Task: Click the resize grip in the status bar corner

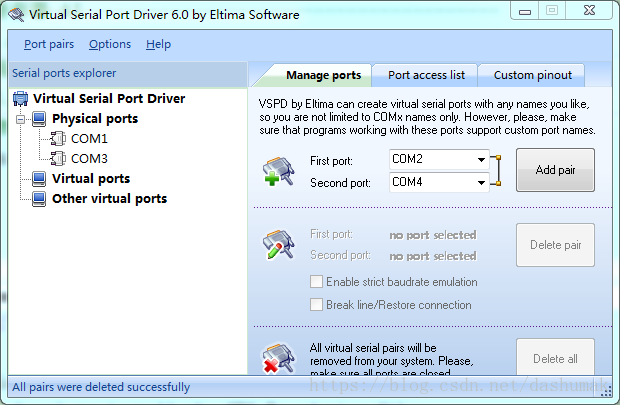Action: pyautogui.click(x=606, y=392)
